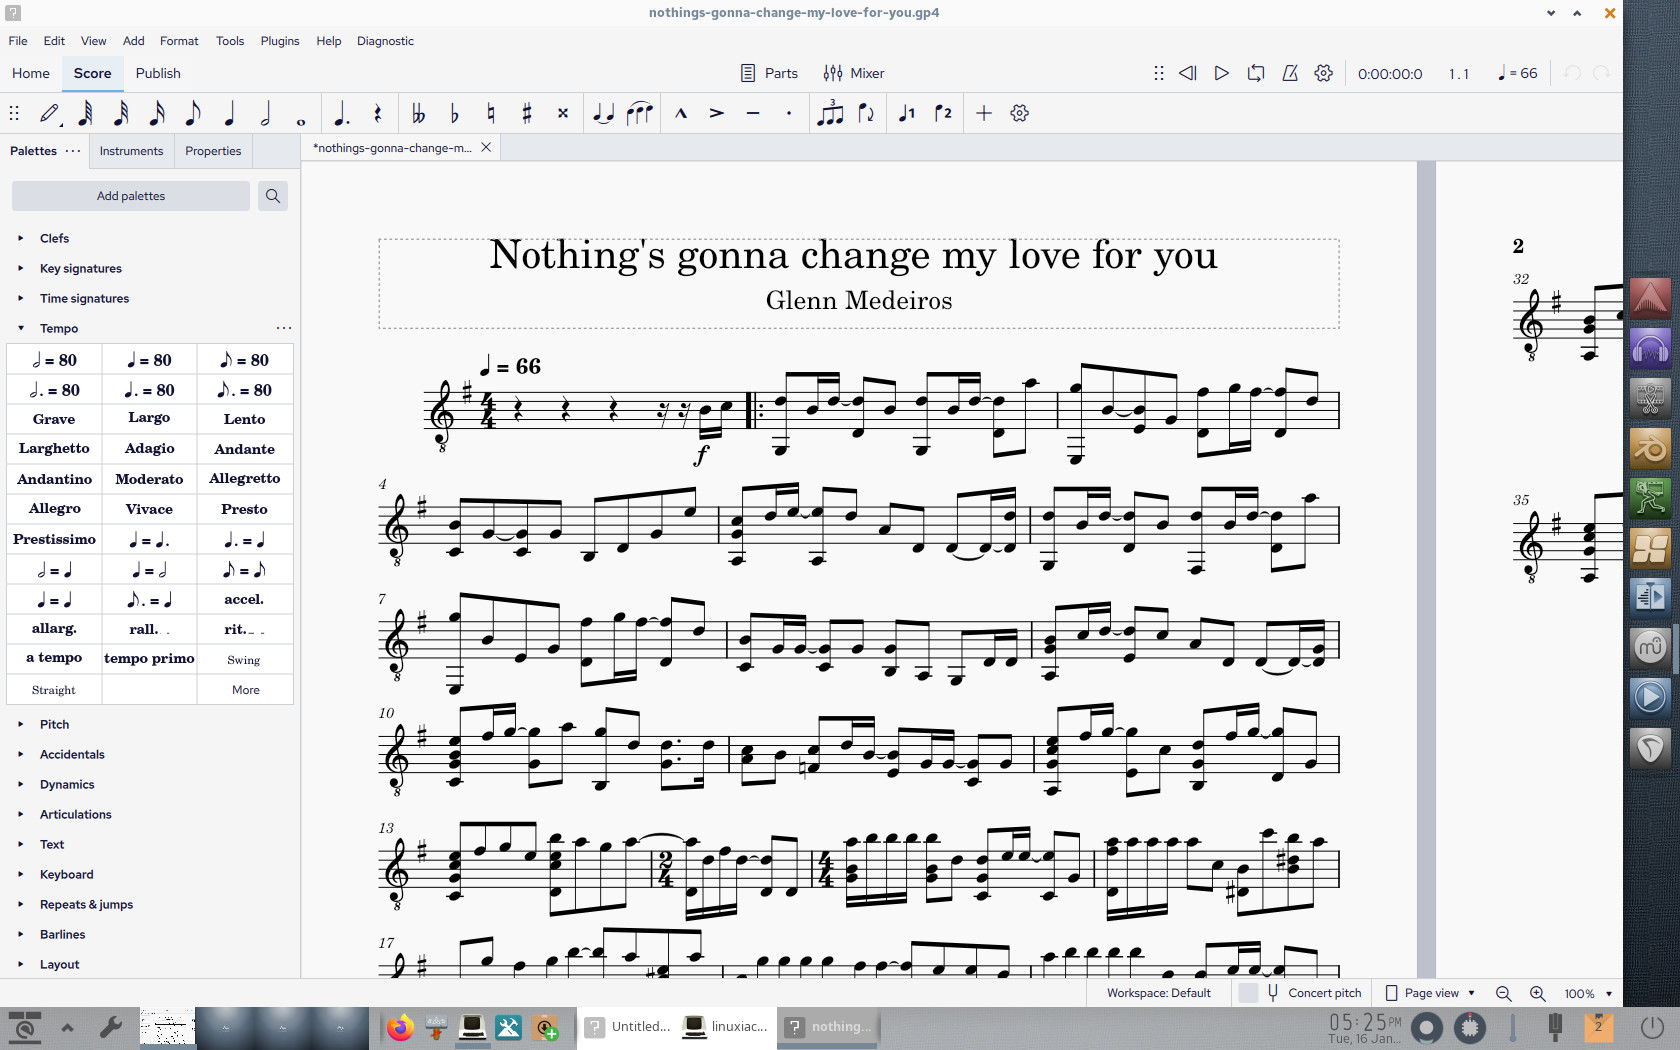Add staccato articulation
Screen dimensions: 1680x1050
point(789,113)
